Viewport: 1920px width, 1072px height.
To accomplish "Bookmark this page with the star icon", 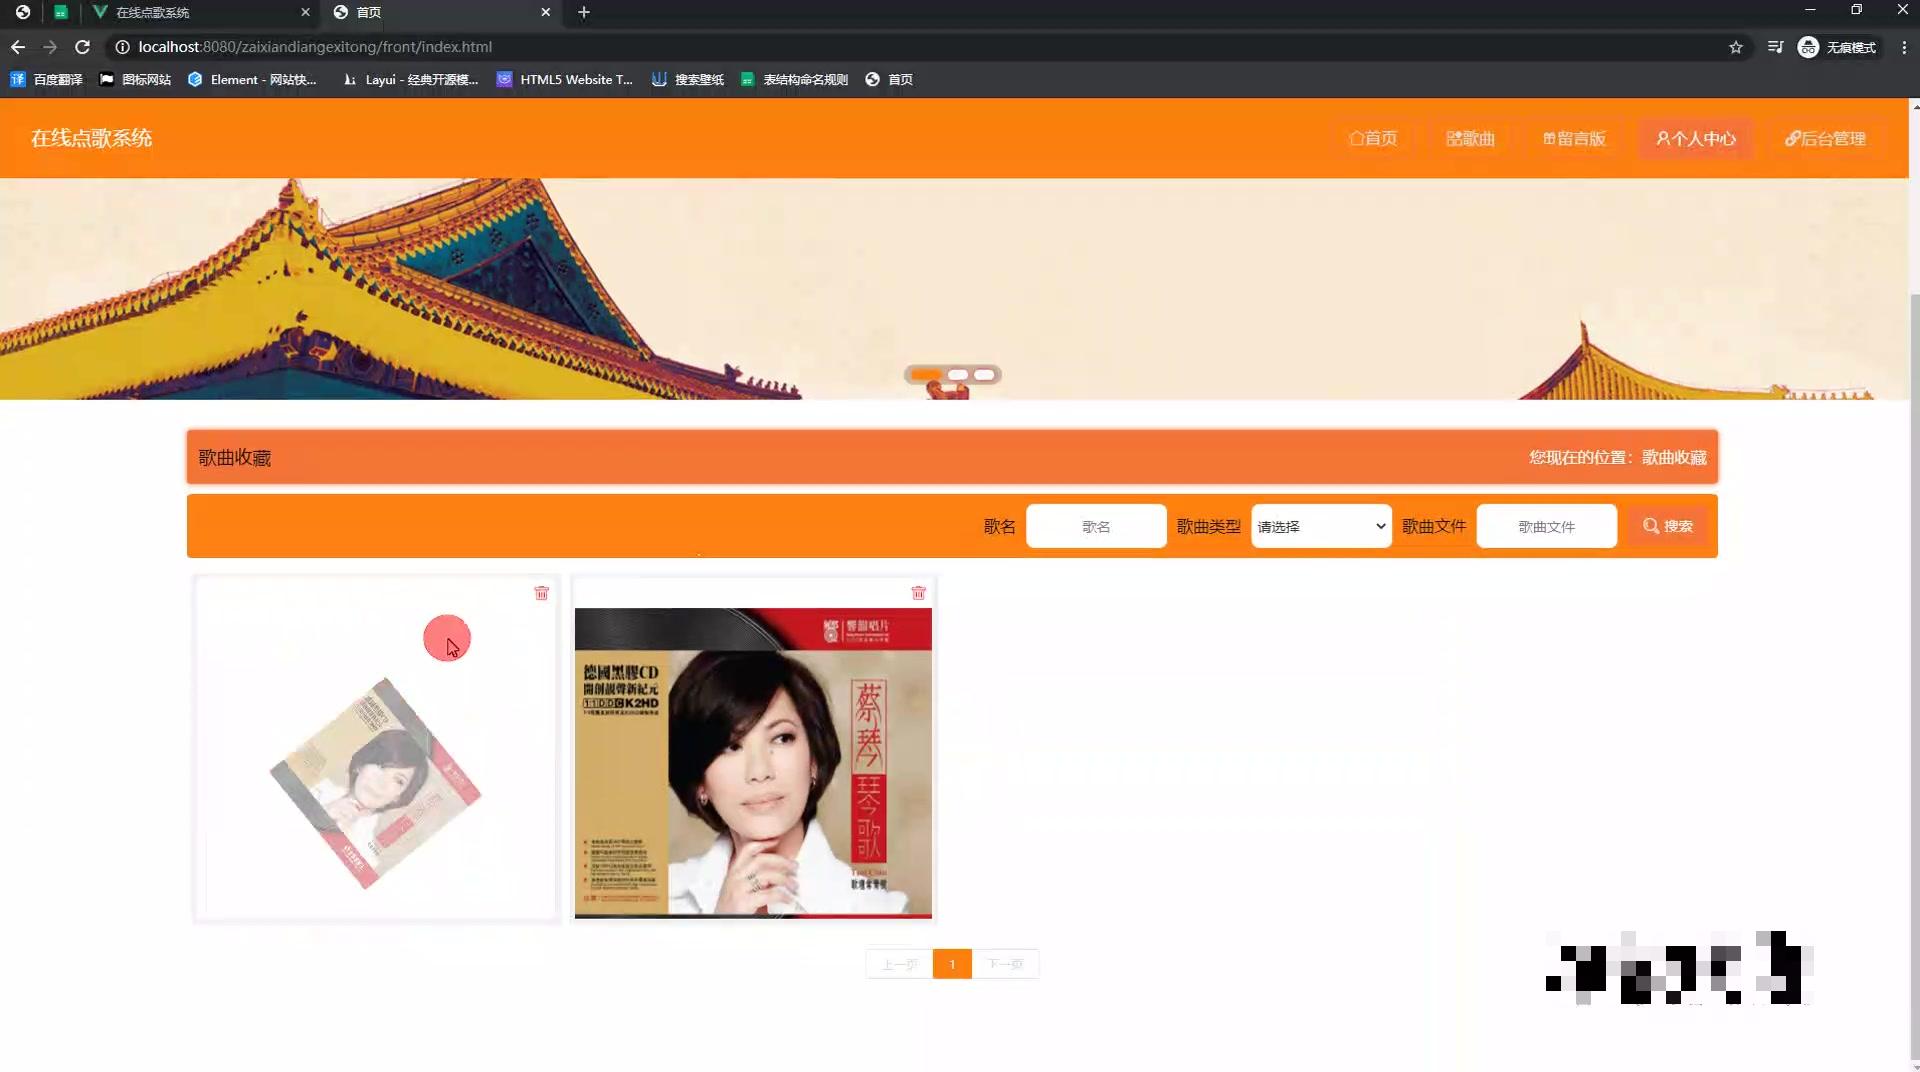I will [1736, 47].
